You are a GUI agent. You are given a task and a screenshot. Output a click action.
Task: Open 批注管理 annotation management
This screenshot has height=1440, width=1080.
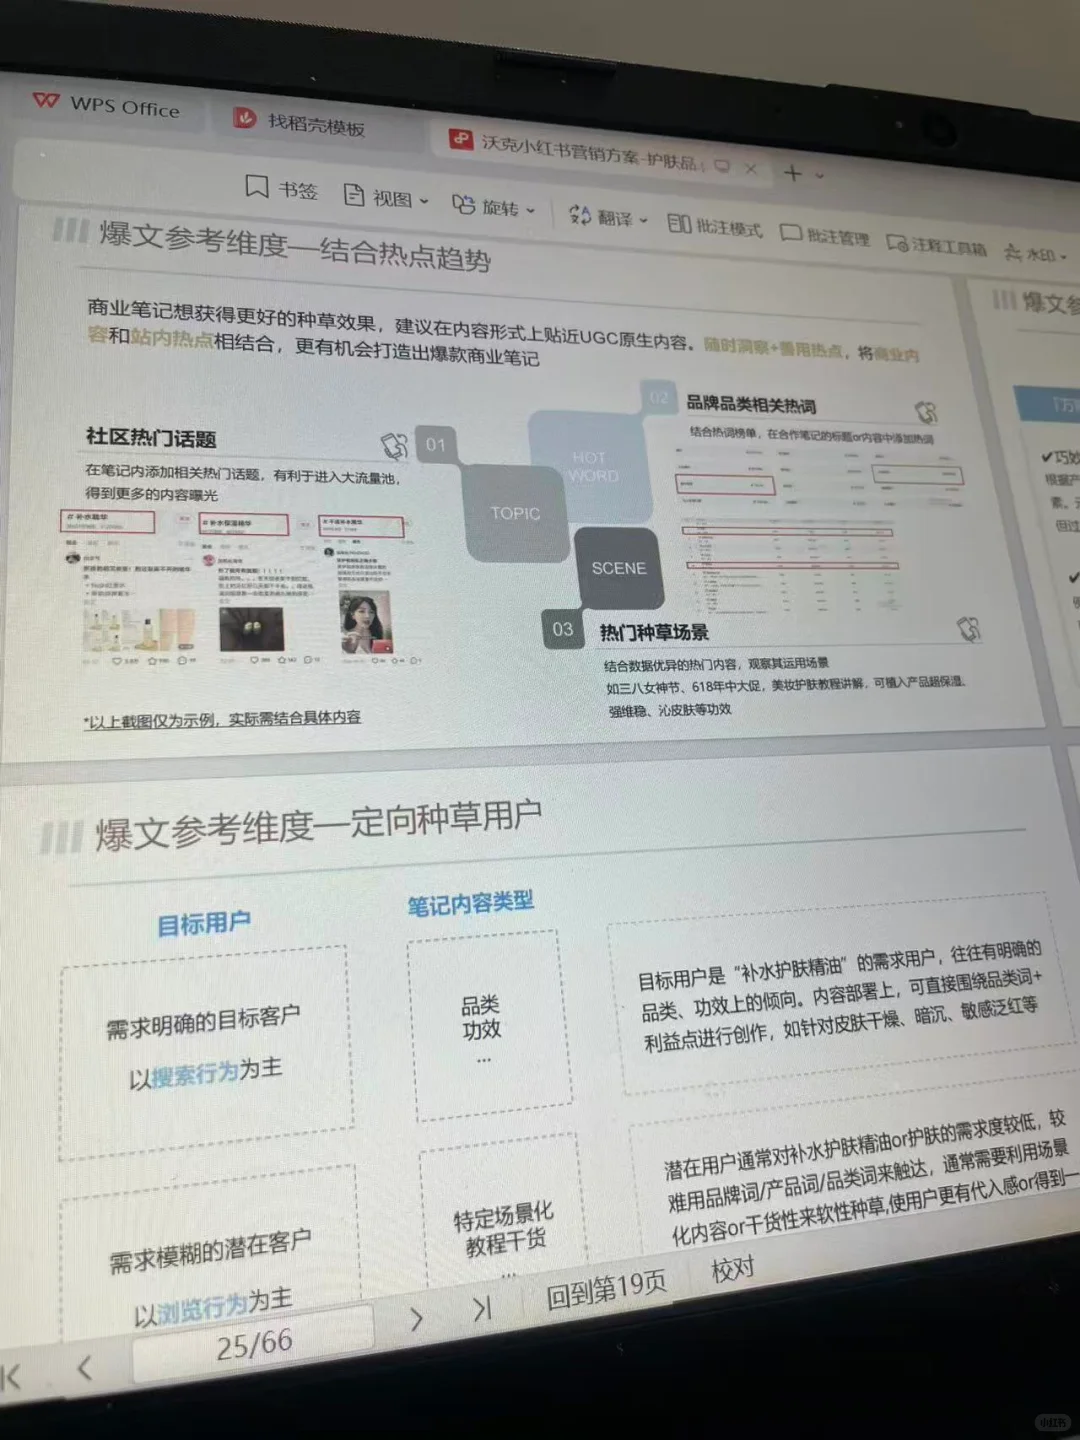tap(825, 236)
